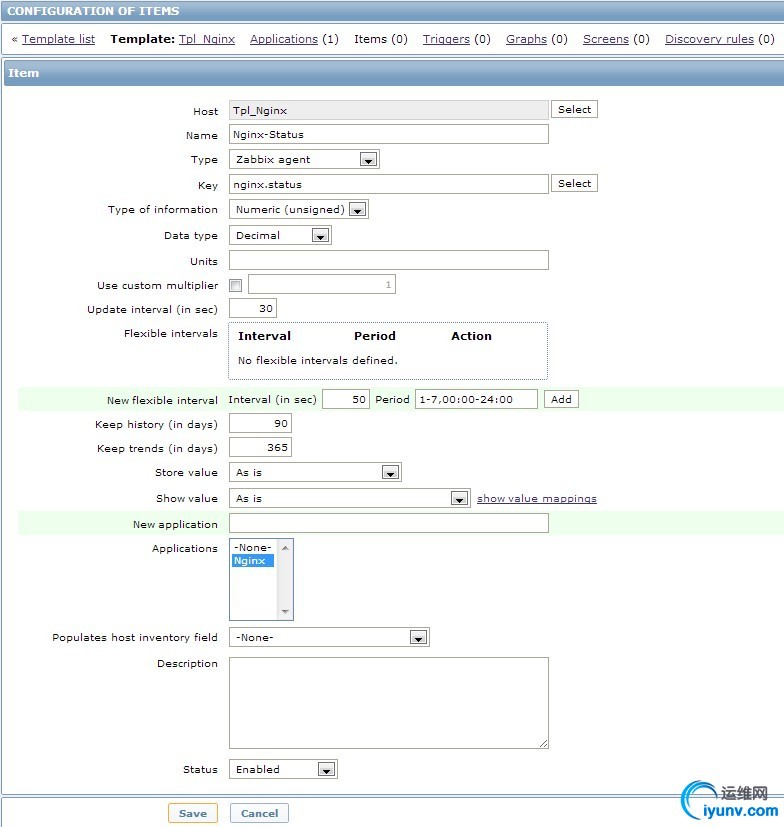Open the Screens (0) tab link
Image resolution: width=784 pixels, height=827 pixels.
pos(606,39)
